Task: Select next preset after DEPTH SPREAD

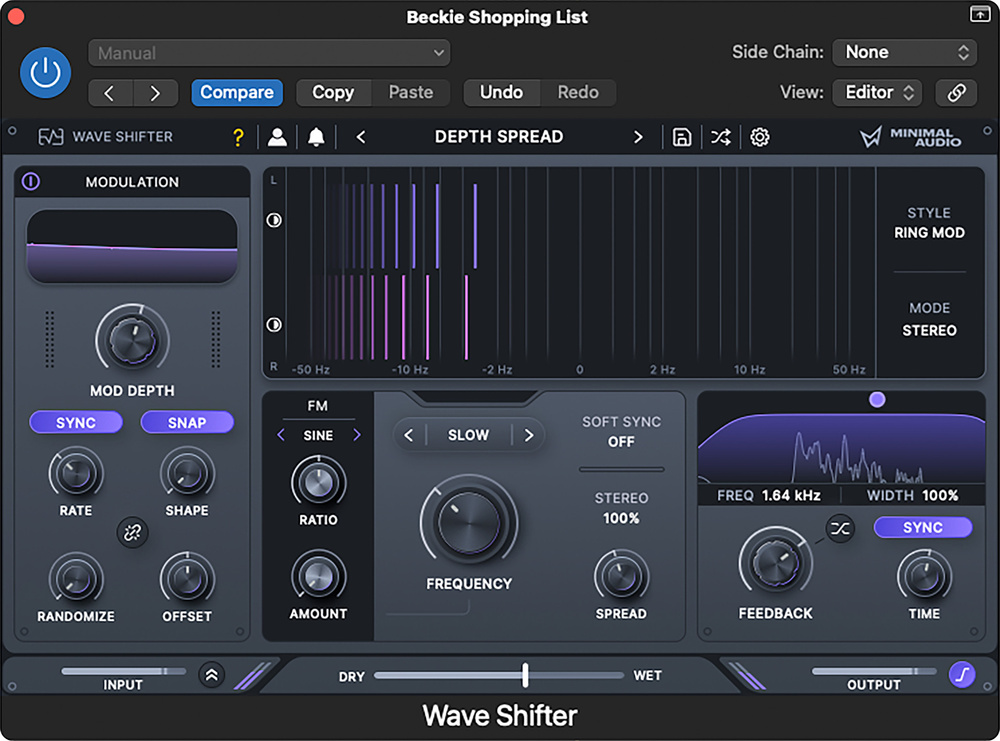Action: 638,137
